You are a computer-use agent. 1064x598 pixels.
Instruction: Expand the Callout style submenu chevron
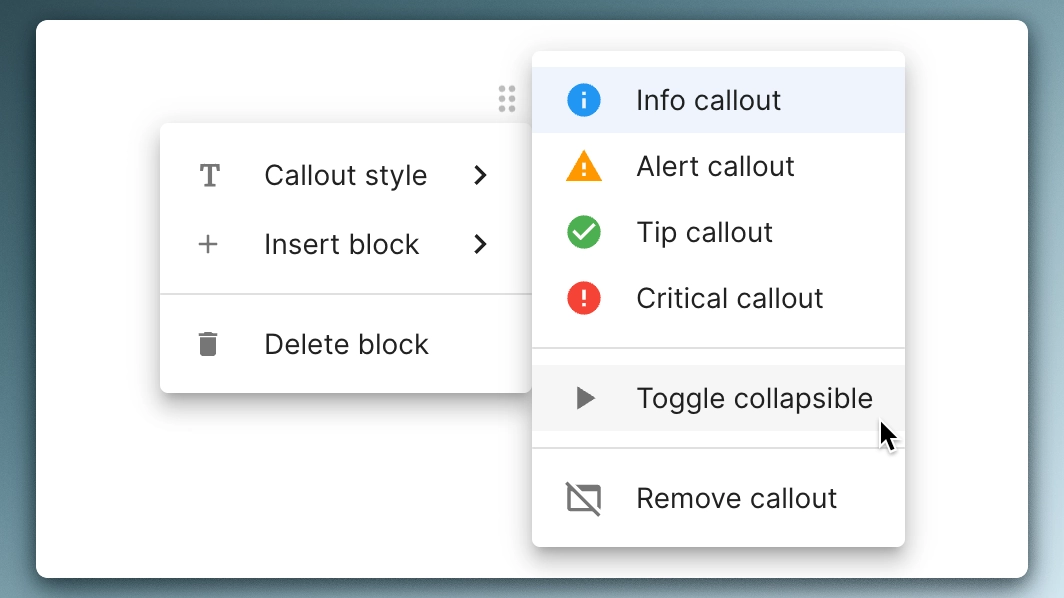click(481, 175)
